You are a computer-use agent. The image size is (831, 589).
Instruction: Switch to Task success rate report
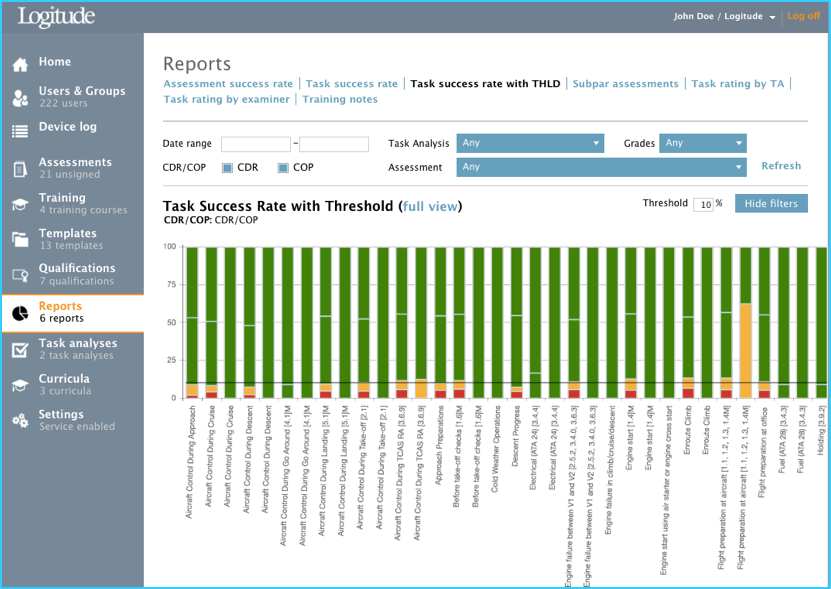(x=351, y=84)
